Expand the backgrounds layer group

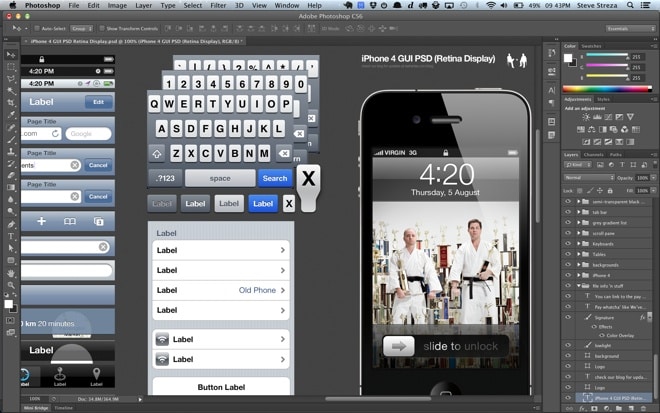579,264
